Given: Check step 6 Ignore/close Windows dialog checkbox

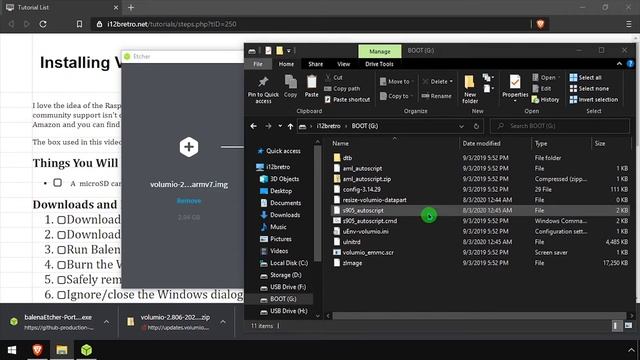Looking at the screenshot, I should tap(61, 295).
